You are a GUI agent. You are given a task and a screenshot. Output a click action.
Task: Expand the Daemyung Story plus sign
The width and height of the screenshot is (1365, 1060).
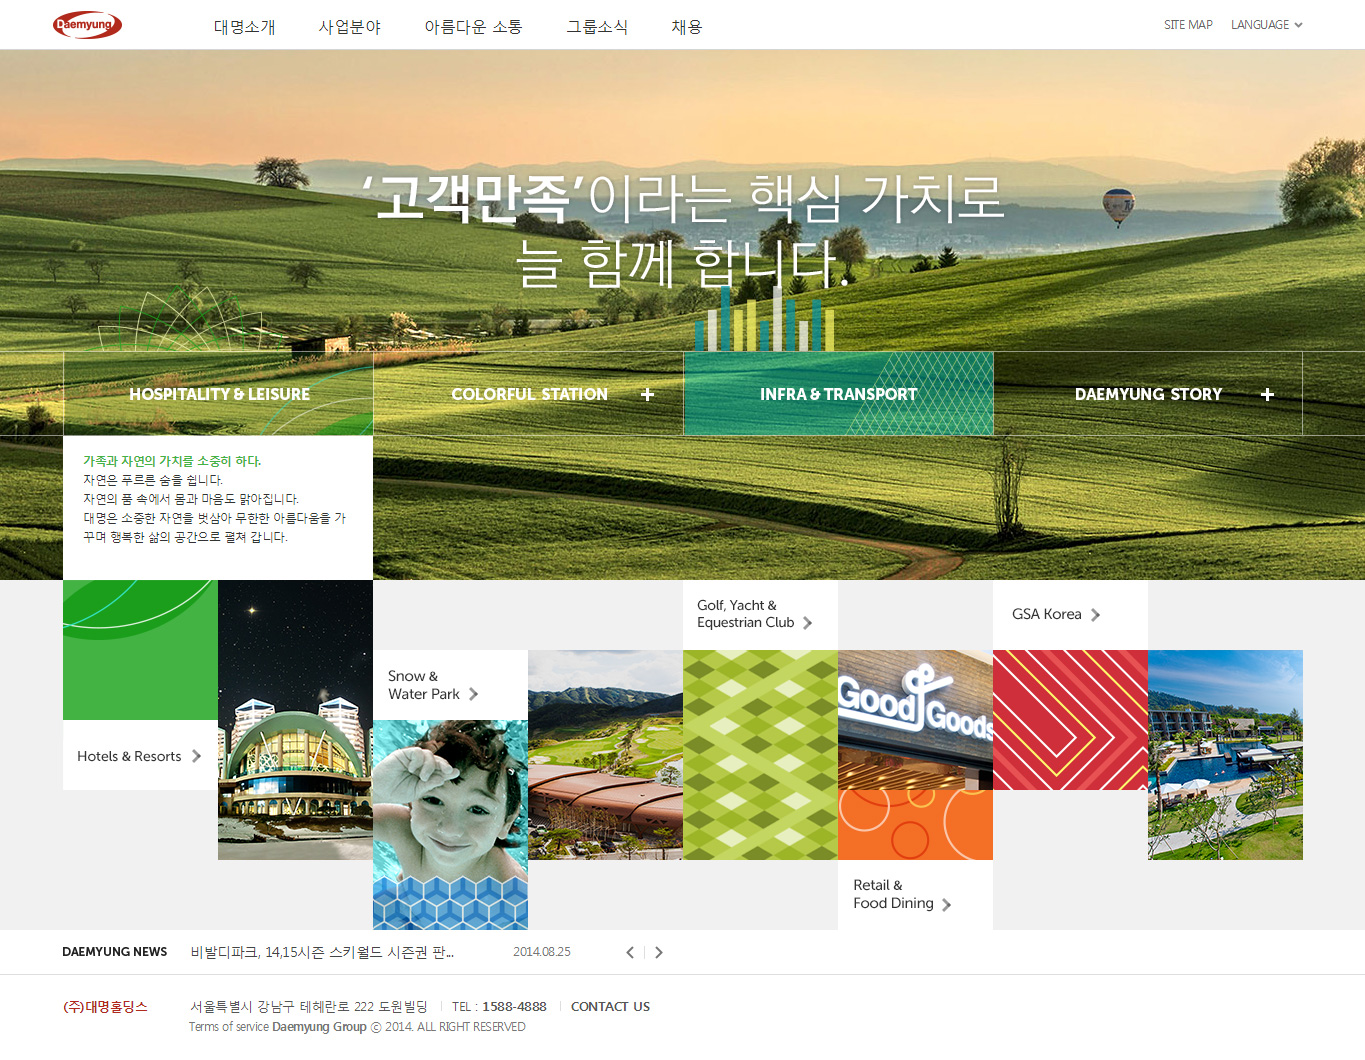click(1267, 395)
